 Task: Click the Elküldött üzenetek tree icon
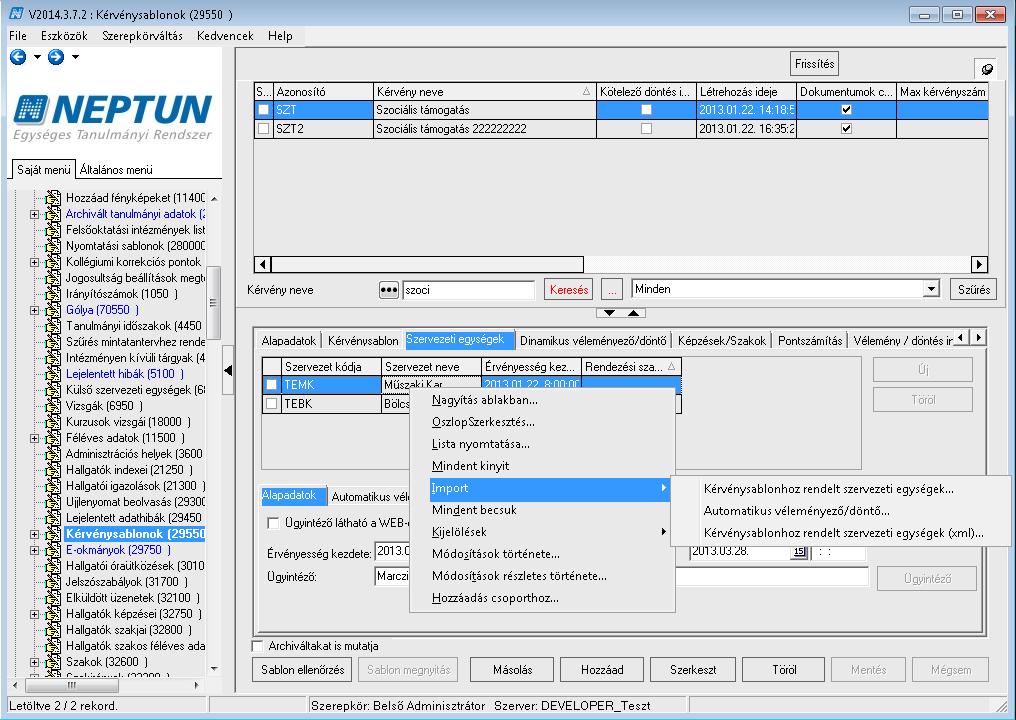(53, 598)
